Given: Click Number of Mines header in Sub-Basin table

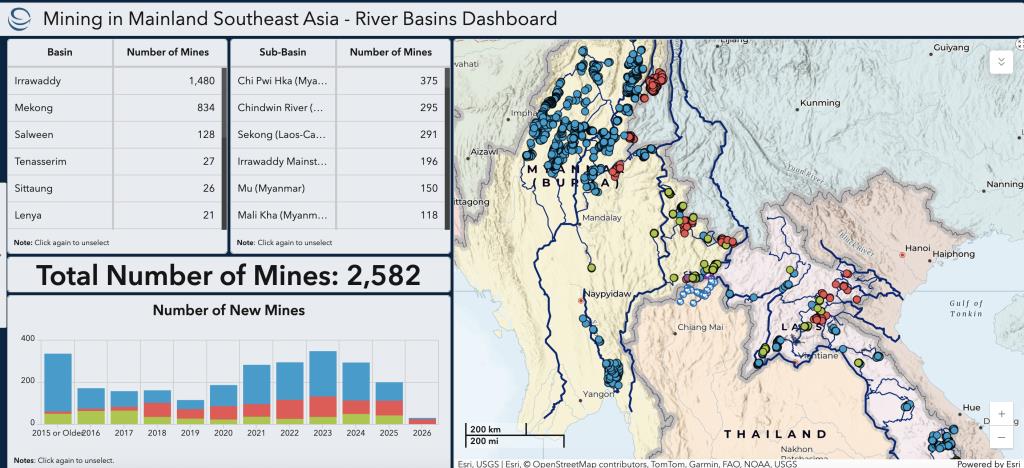Looking at the screenshot, I should click(x=391, y=52).
